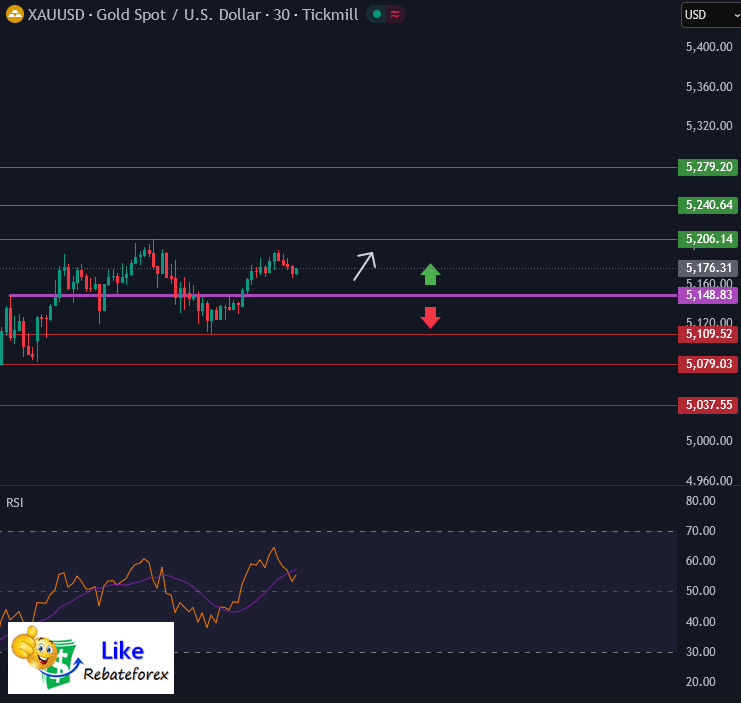Click the RSI indicator label

point(15,503)
